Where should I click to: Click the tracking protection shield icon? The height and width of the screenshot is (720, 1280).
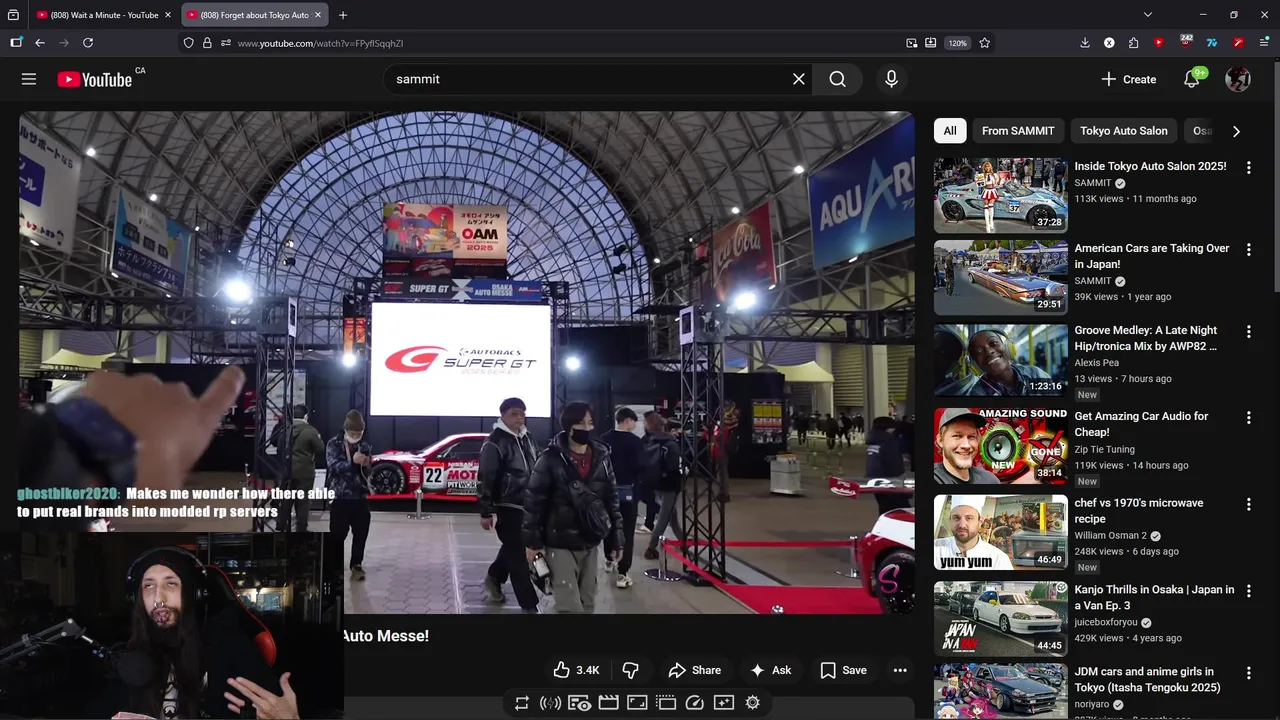pyautogui.click(x=188, y=43)
